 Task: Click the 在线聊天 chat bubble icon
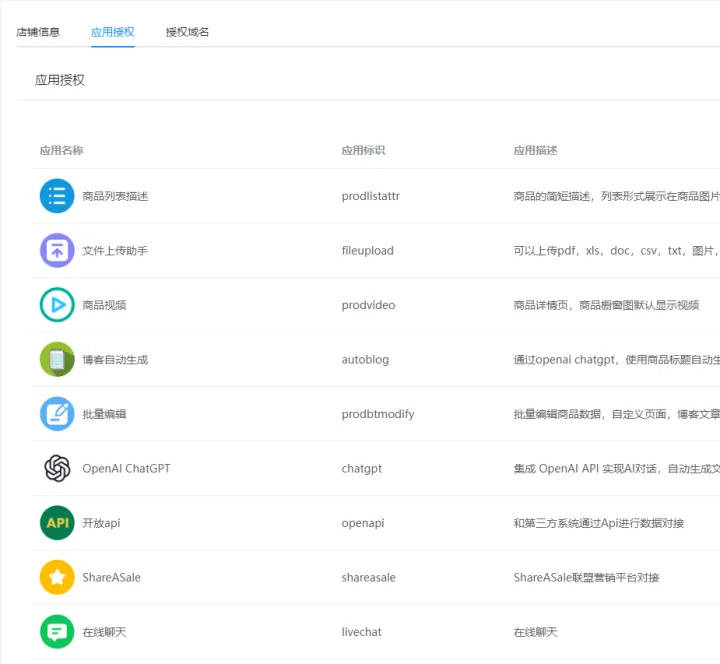click(x=57, y=632)
